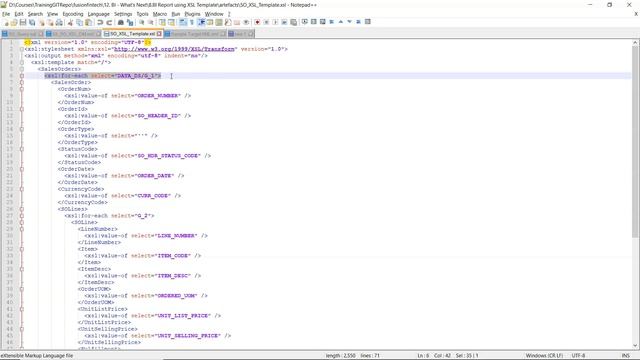Cut selection using scissors icon
640x360 pixels.
click(70, 22)
